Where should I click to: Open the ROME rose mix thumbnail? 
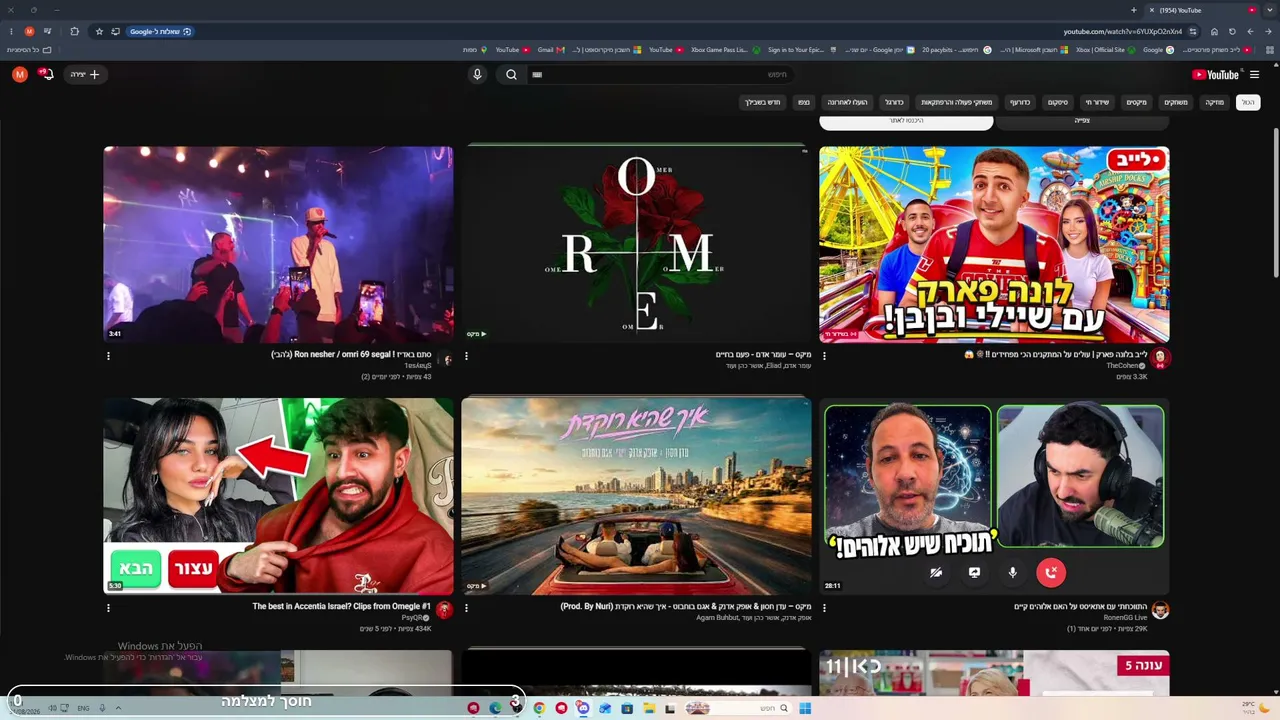point(636,244)
